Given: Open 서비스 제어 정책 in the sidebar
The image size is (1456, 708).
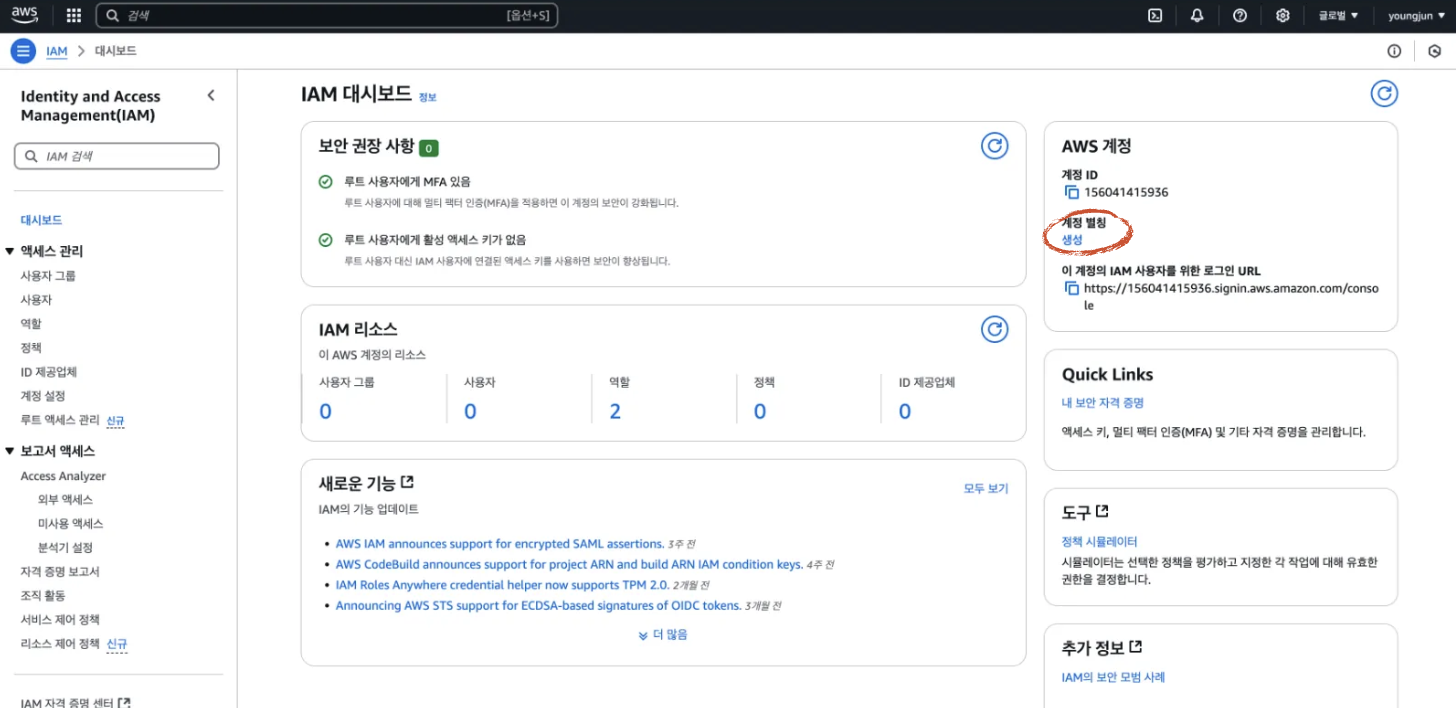Looking at the screenshot, I should tap(60, 620).
